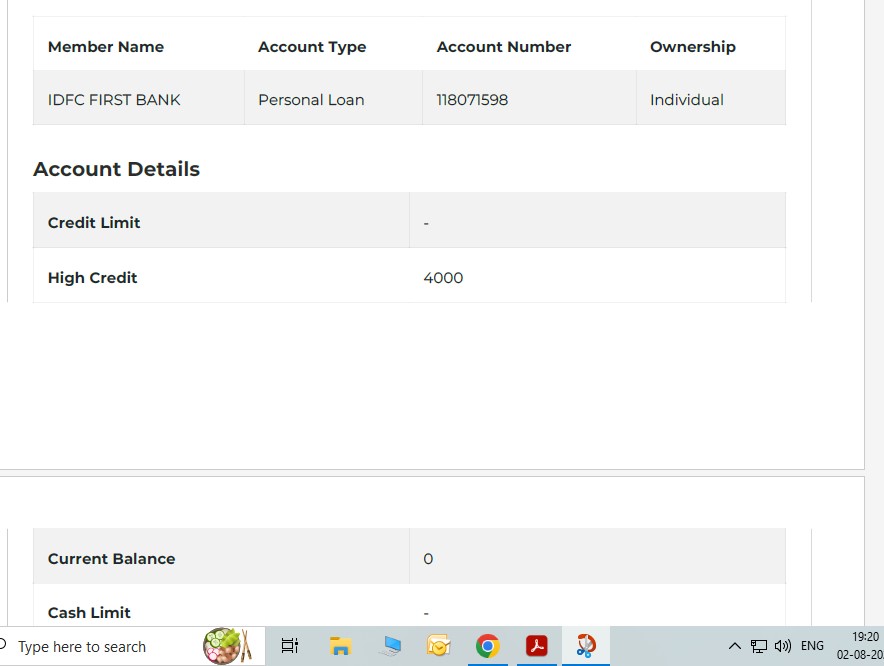Click the Current Balance row label
The image size is (884, 666).
(111, 559)
